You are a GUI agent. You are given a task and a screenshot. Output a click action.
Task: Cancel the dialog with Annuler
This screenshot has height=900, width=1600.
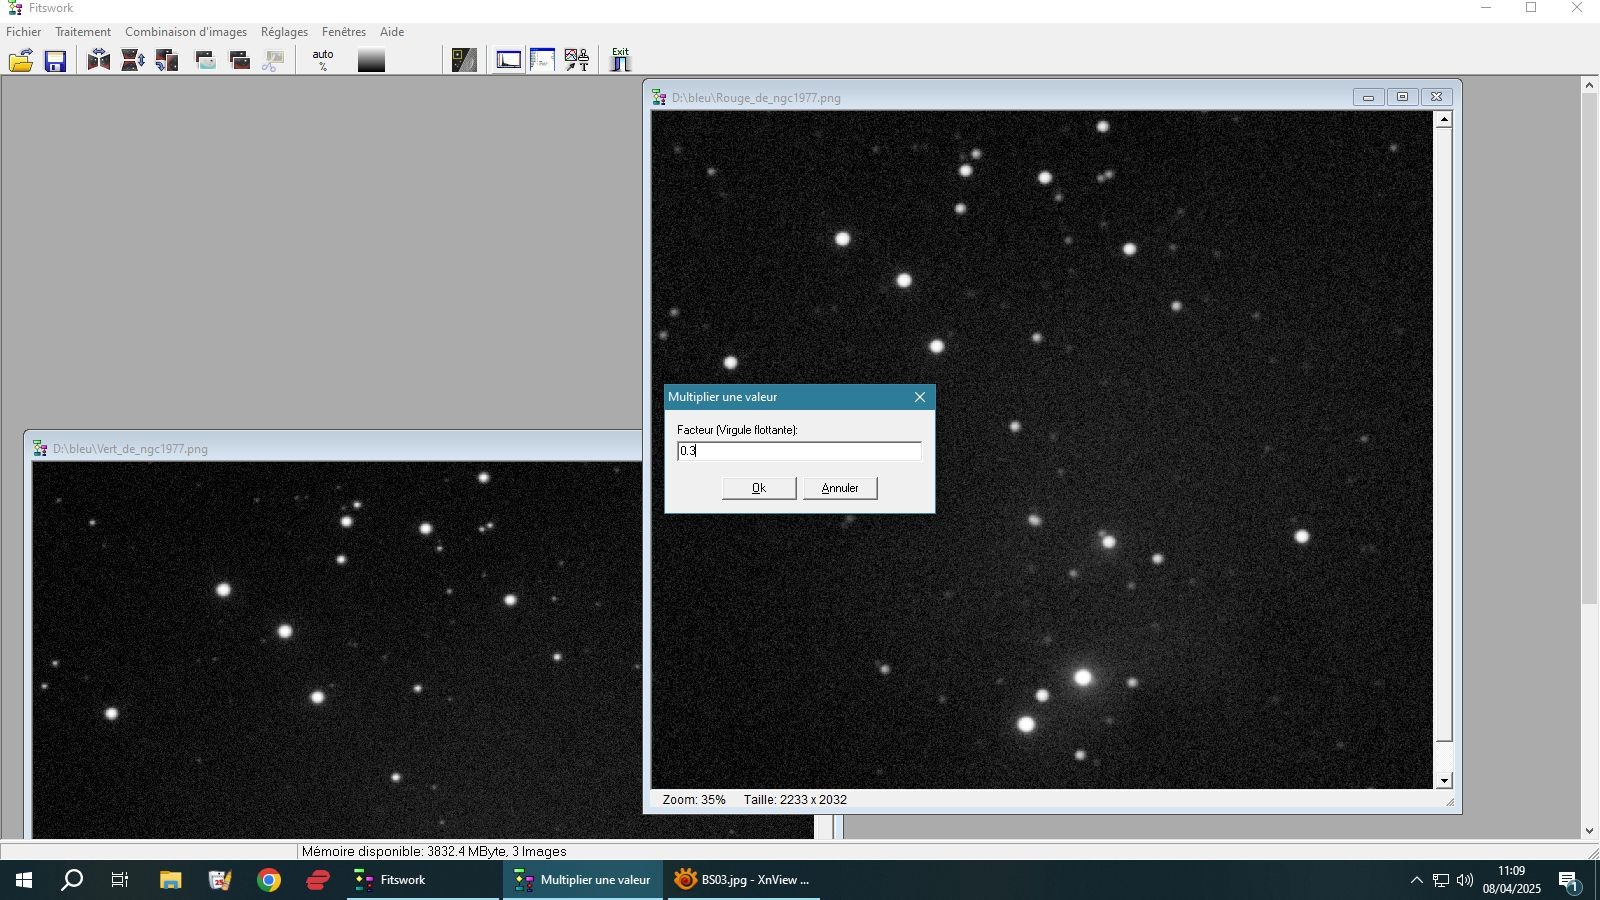840,488
